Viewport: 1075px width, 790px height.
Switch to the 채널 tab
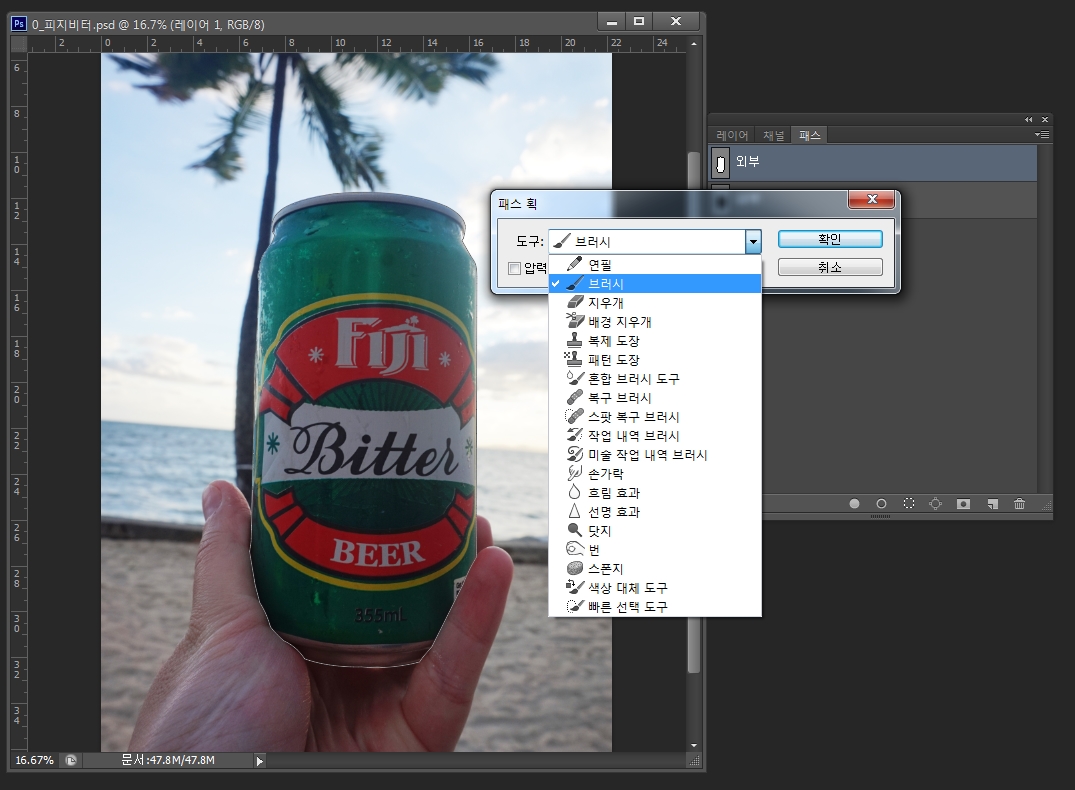(773, 136)
